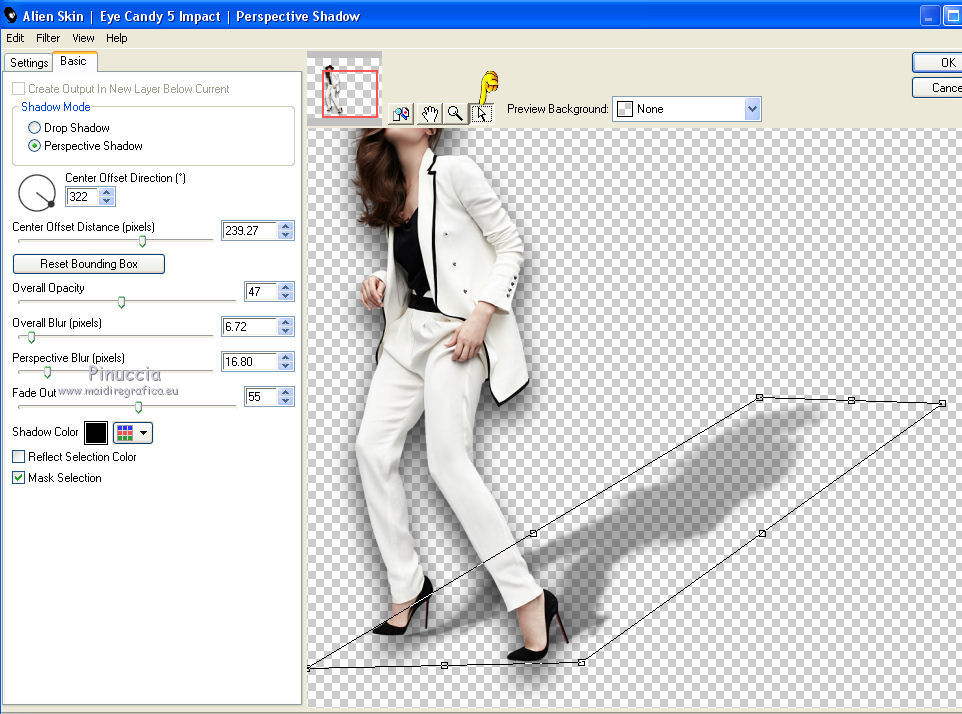Select Drop Shadow radio button

(x=35, y=128)
